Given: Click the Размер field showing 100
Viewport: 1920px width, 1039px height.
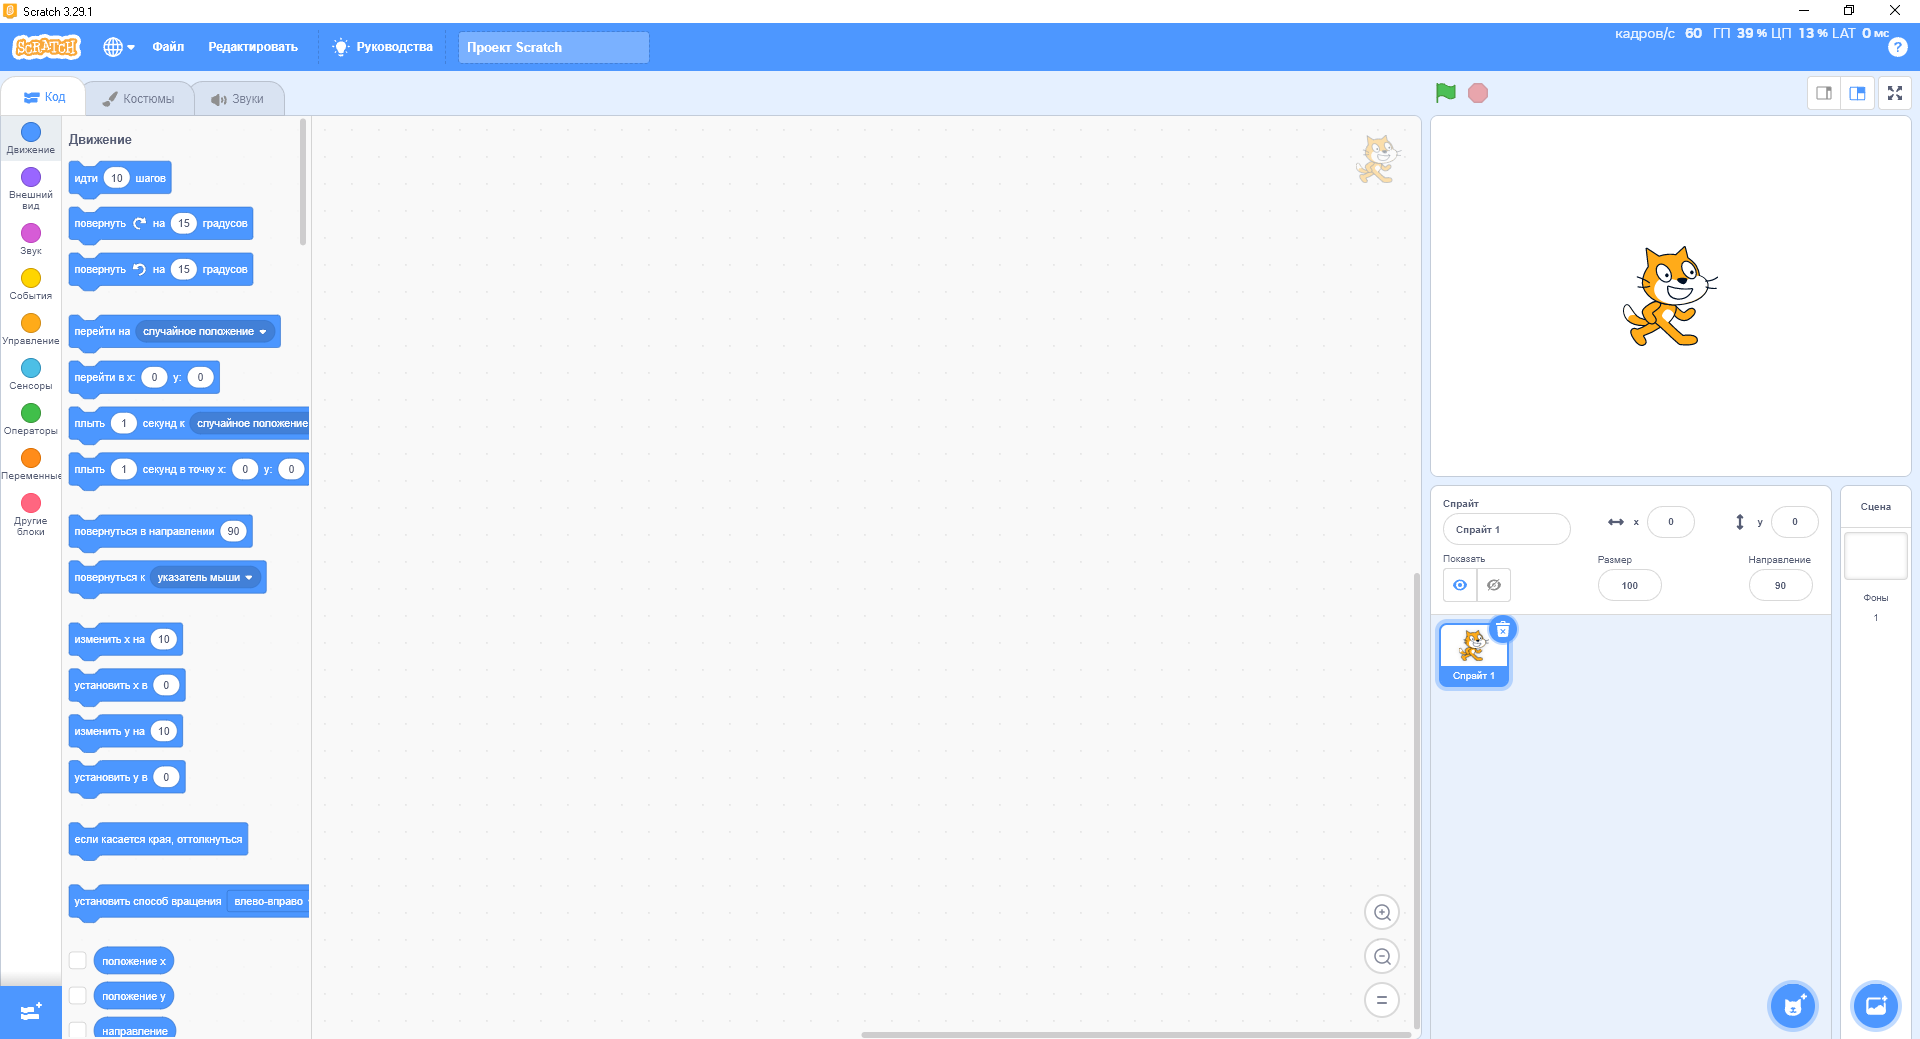Looking at the screenshot, I should (1629, 586).
